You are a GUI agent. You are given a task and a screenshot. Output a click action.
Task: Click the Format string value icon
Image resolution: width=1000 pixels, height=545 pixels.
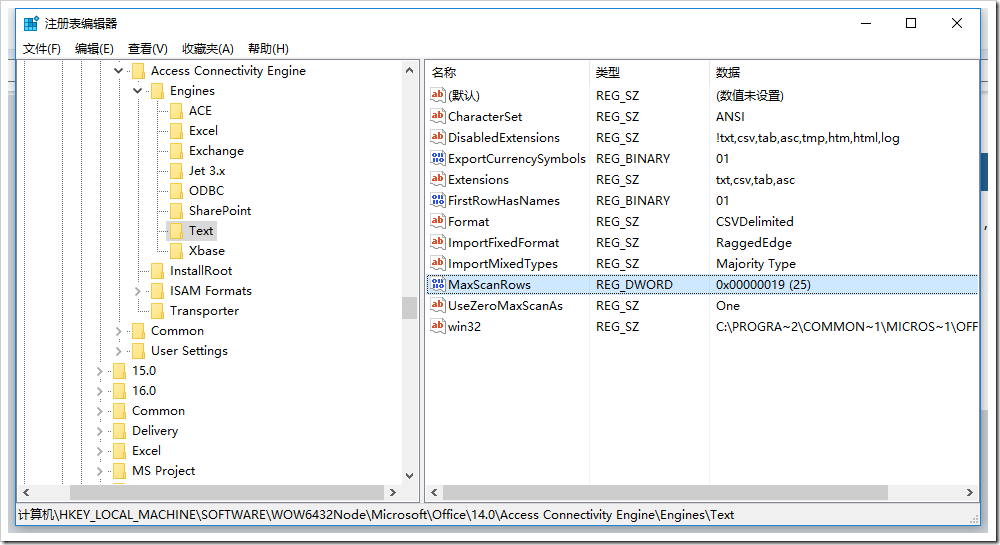[438, 221]
